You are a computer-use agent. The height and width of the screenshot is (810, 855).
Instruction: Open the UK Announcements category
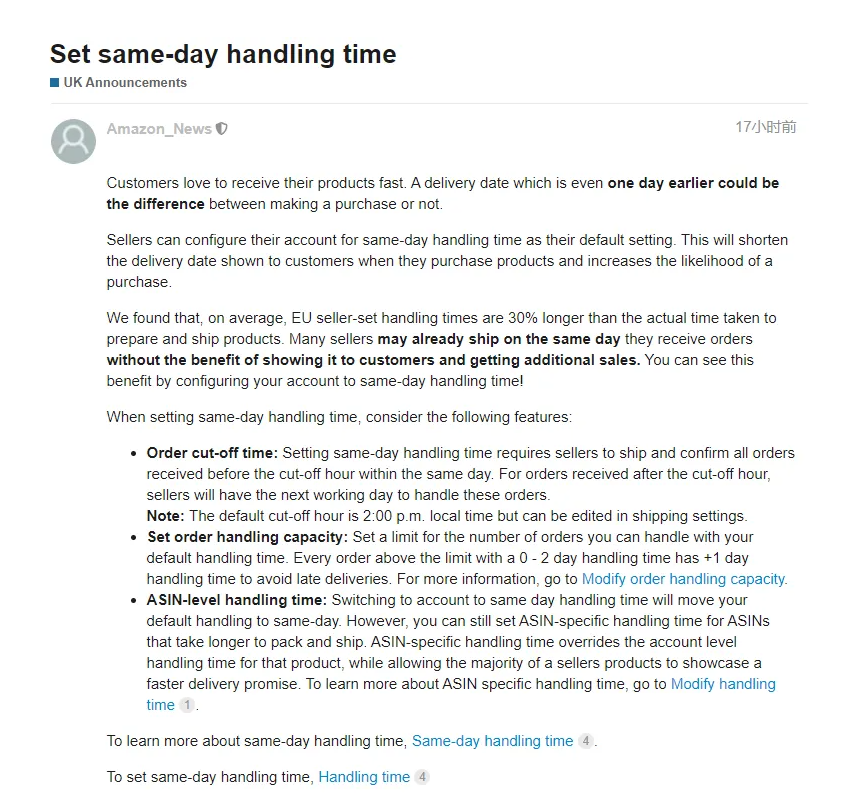pos(125,82)
